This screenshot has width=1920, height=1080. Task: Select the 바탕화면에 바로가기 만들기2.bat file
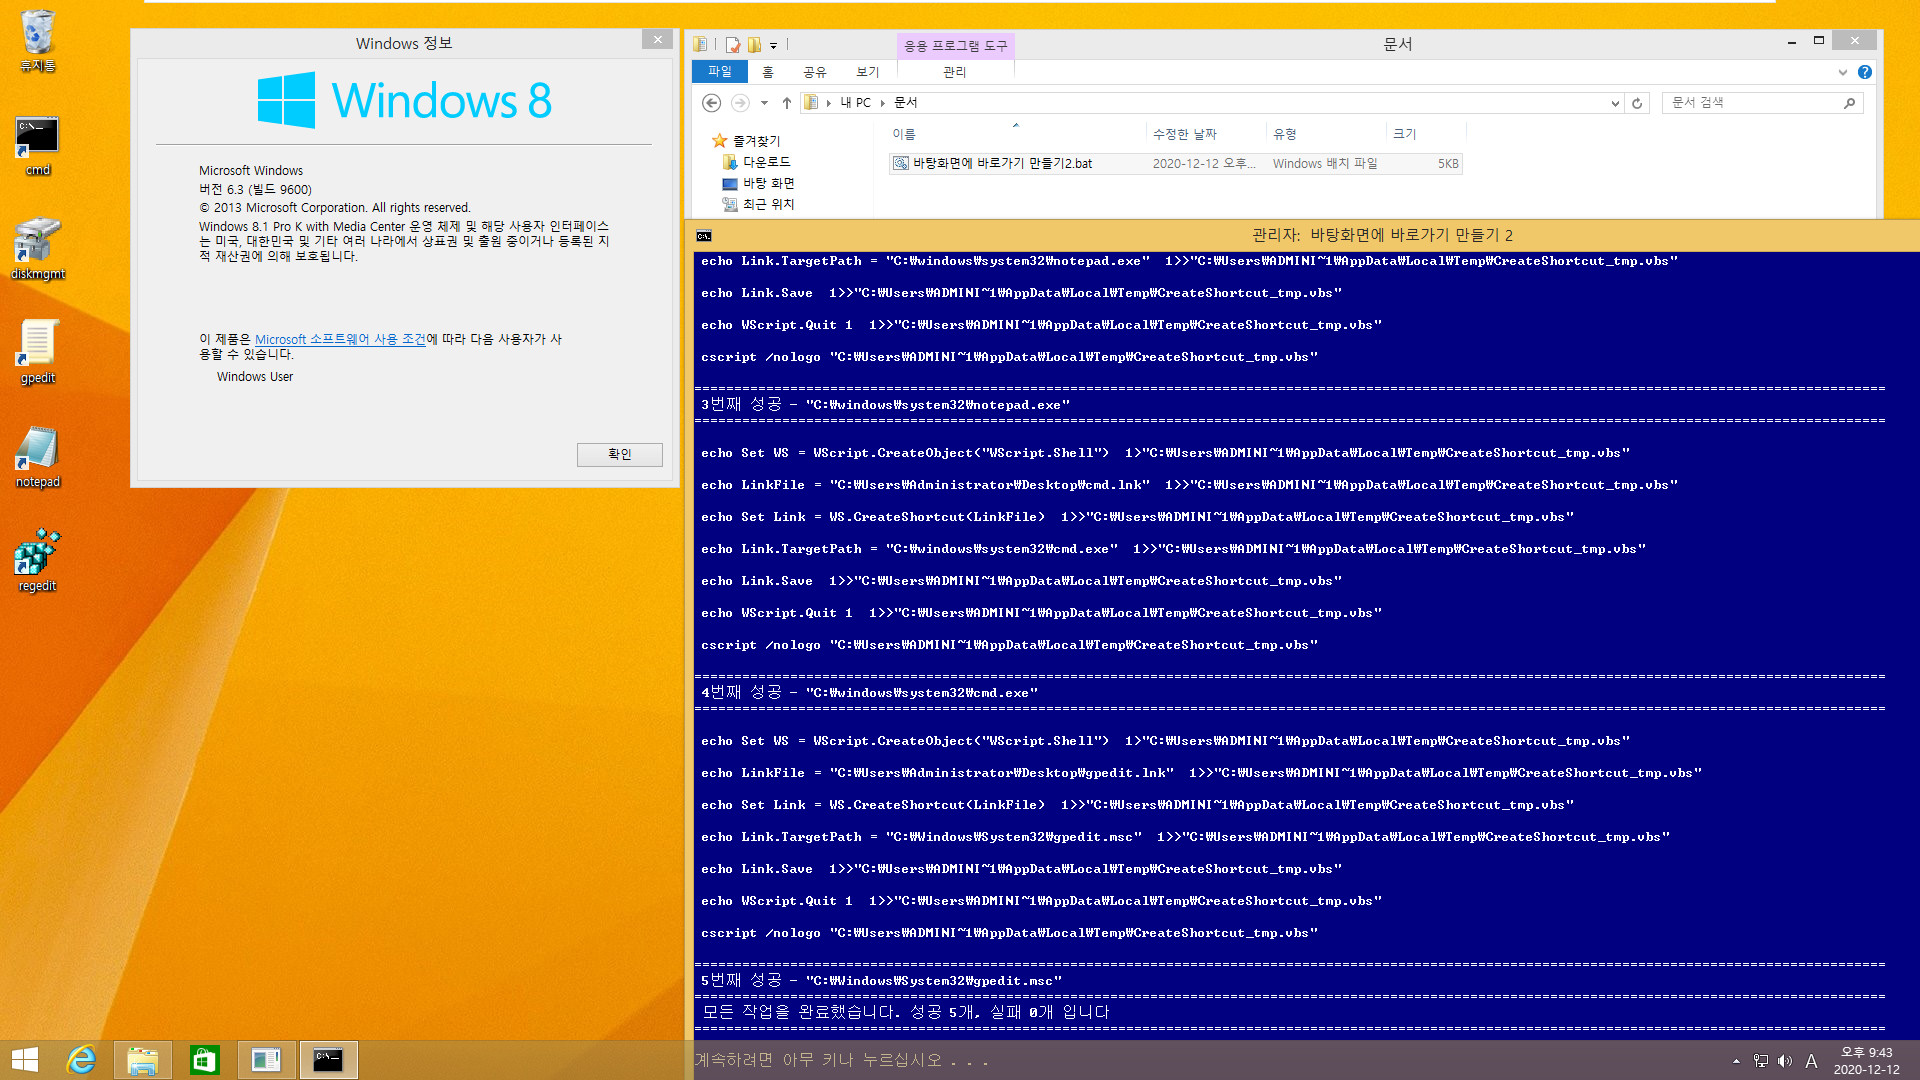pyautogui.click(x=1175, y=164)
